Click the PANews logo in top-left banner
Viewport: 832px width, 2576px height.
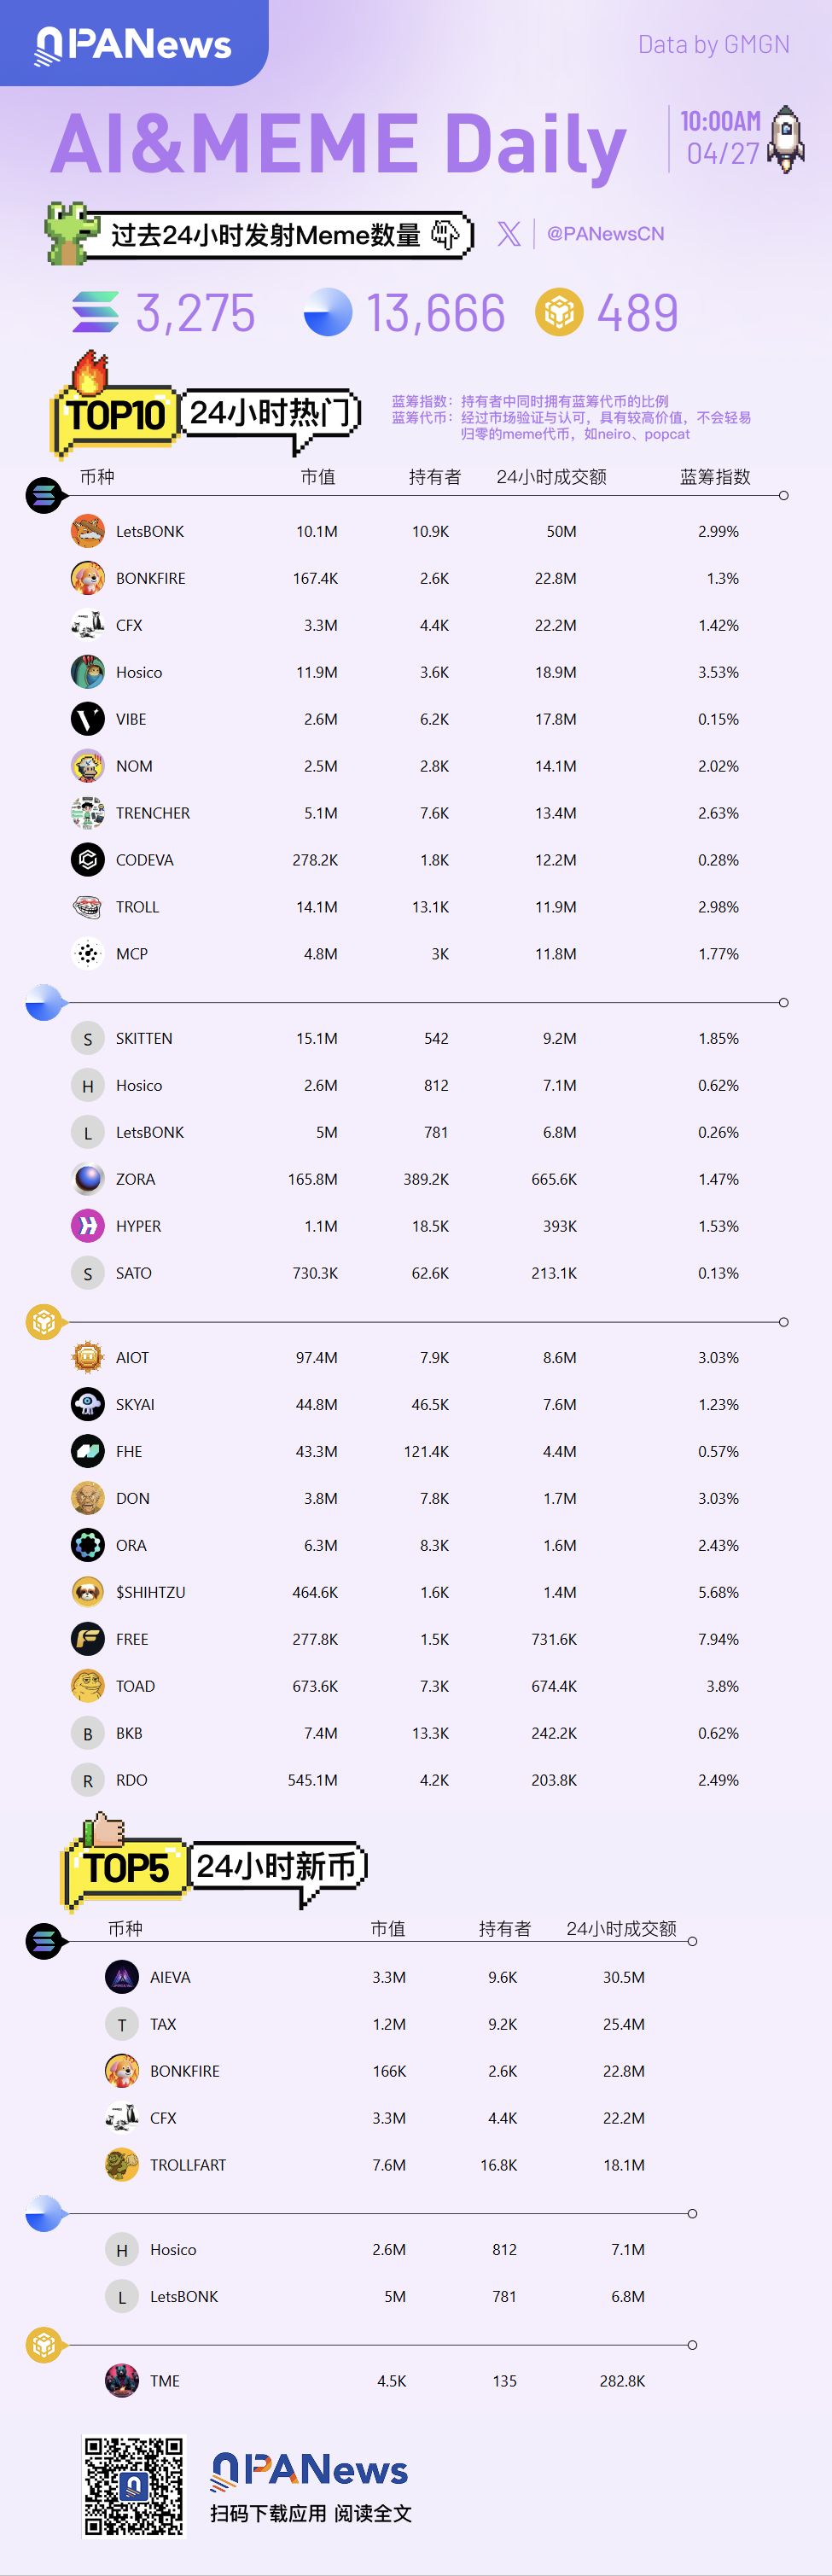tap(133, 45)
